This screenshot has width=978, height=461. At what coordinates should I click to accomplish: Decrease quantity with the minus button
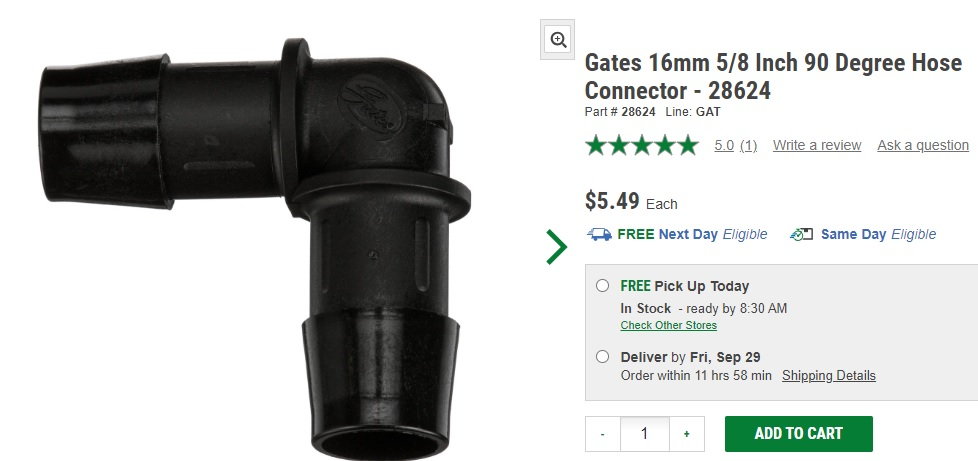pos(602,434)
